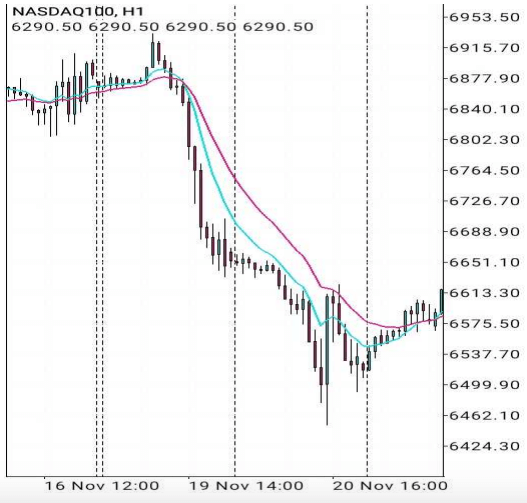Choose the 6537.70 price level label
The image size is (527, 503).
click(484, 354)
